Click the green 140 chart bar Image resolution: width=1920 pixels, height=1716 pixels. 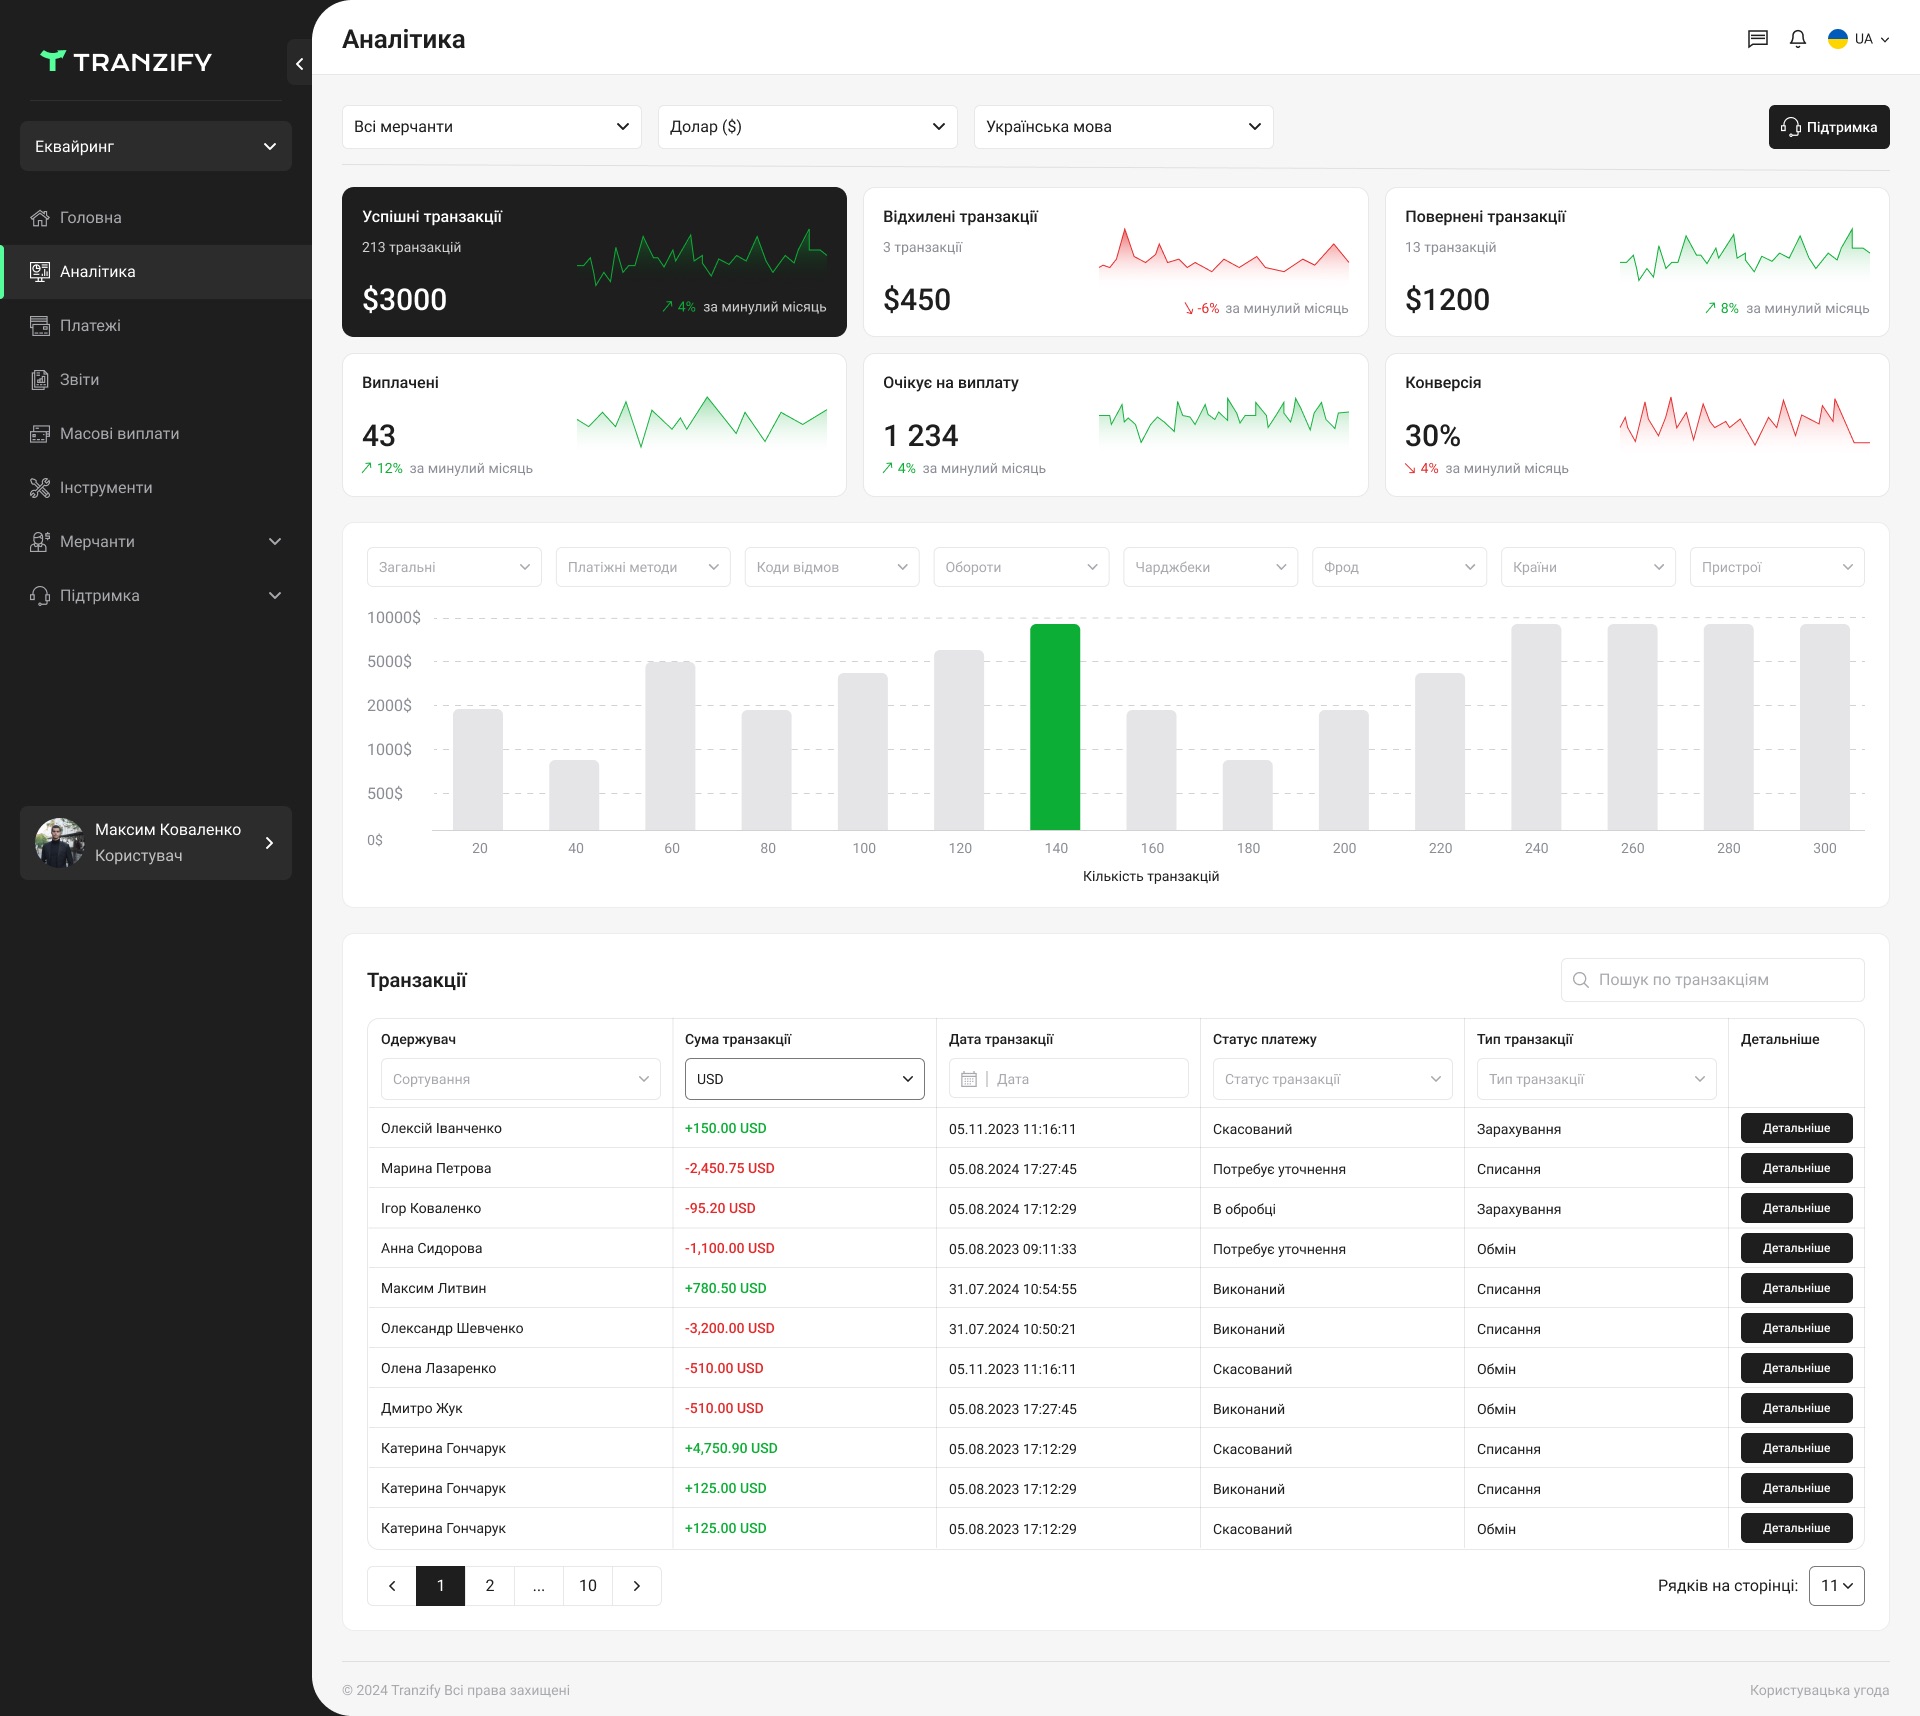(1055, 727)
